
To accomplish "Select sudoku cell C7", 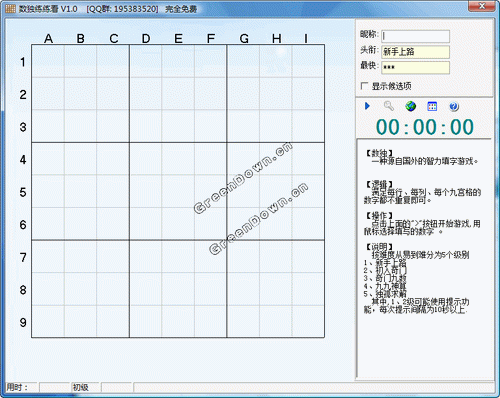I will (x=113, y=256).
